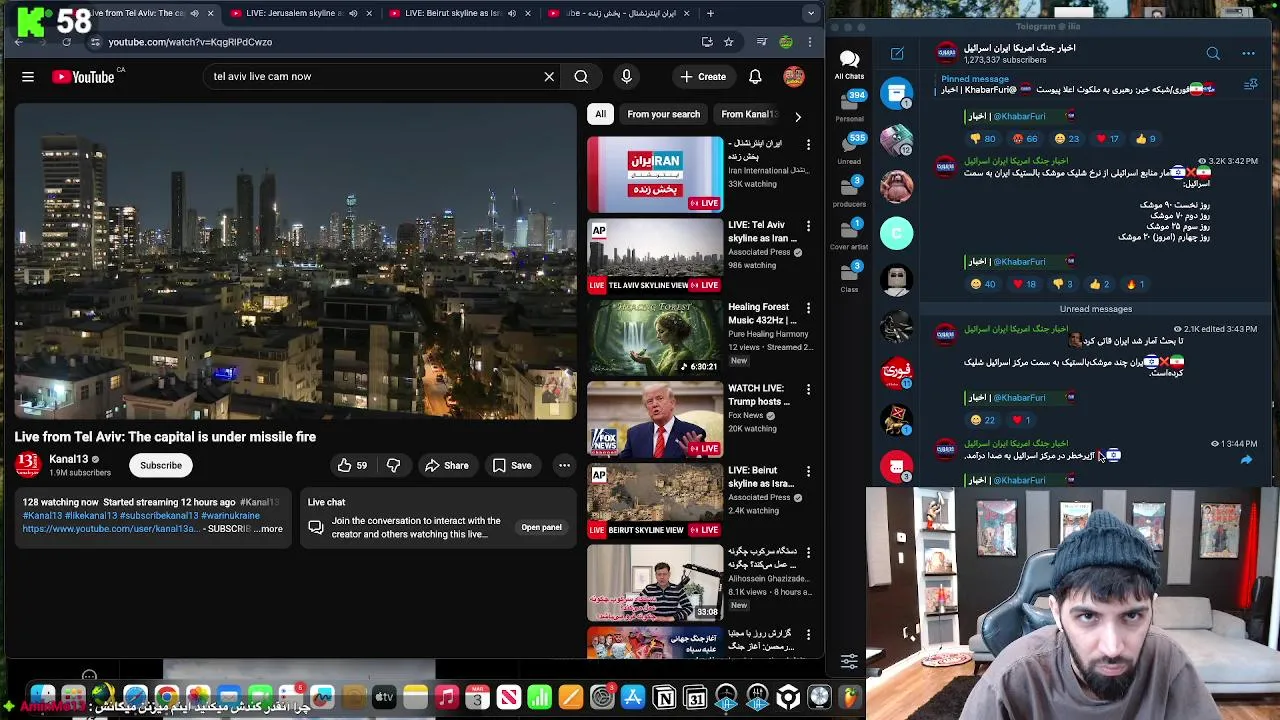1280x720 pixels.
Task: Open the Telegram chat with letter C avatar
Action: [896, 233]
